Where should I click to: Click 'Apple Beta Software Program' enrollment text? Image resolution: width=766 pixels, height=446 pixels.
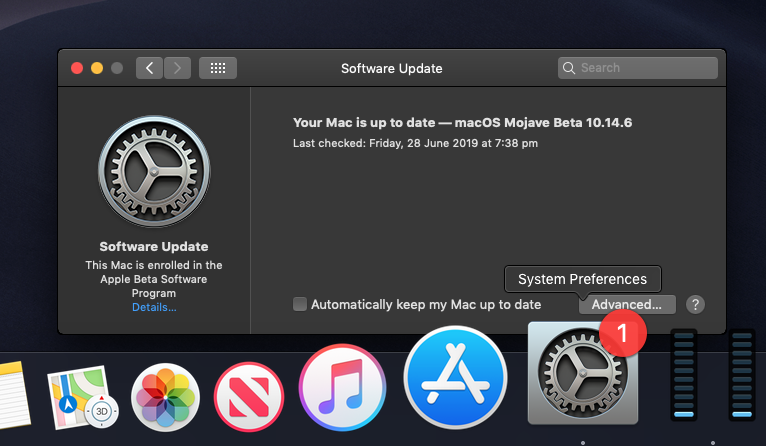(x=154, y=279)
